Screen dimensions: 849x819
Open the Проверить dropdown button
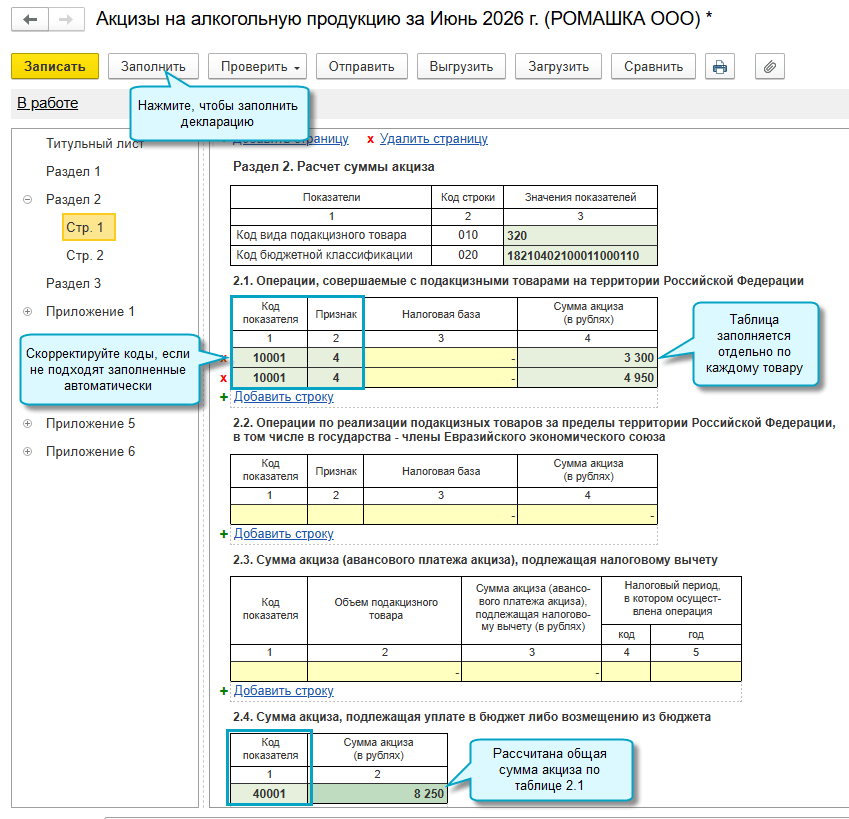tap(257, 67)
